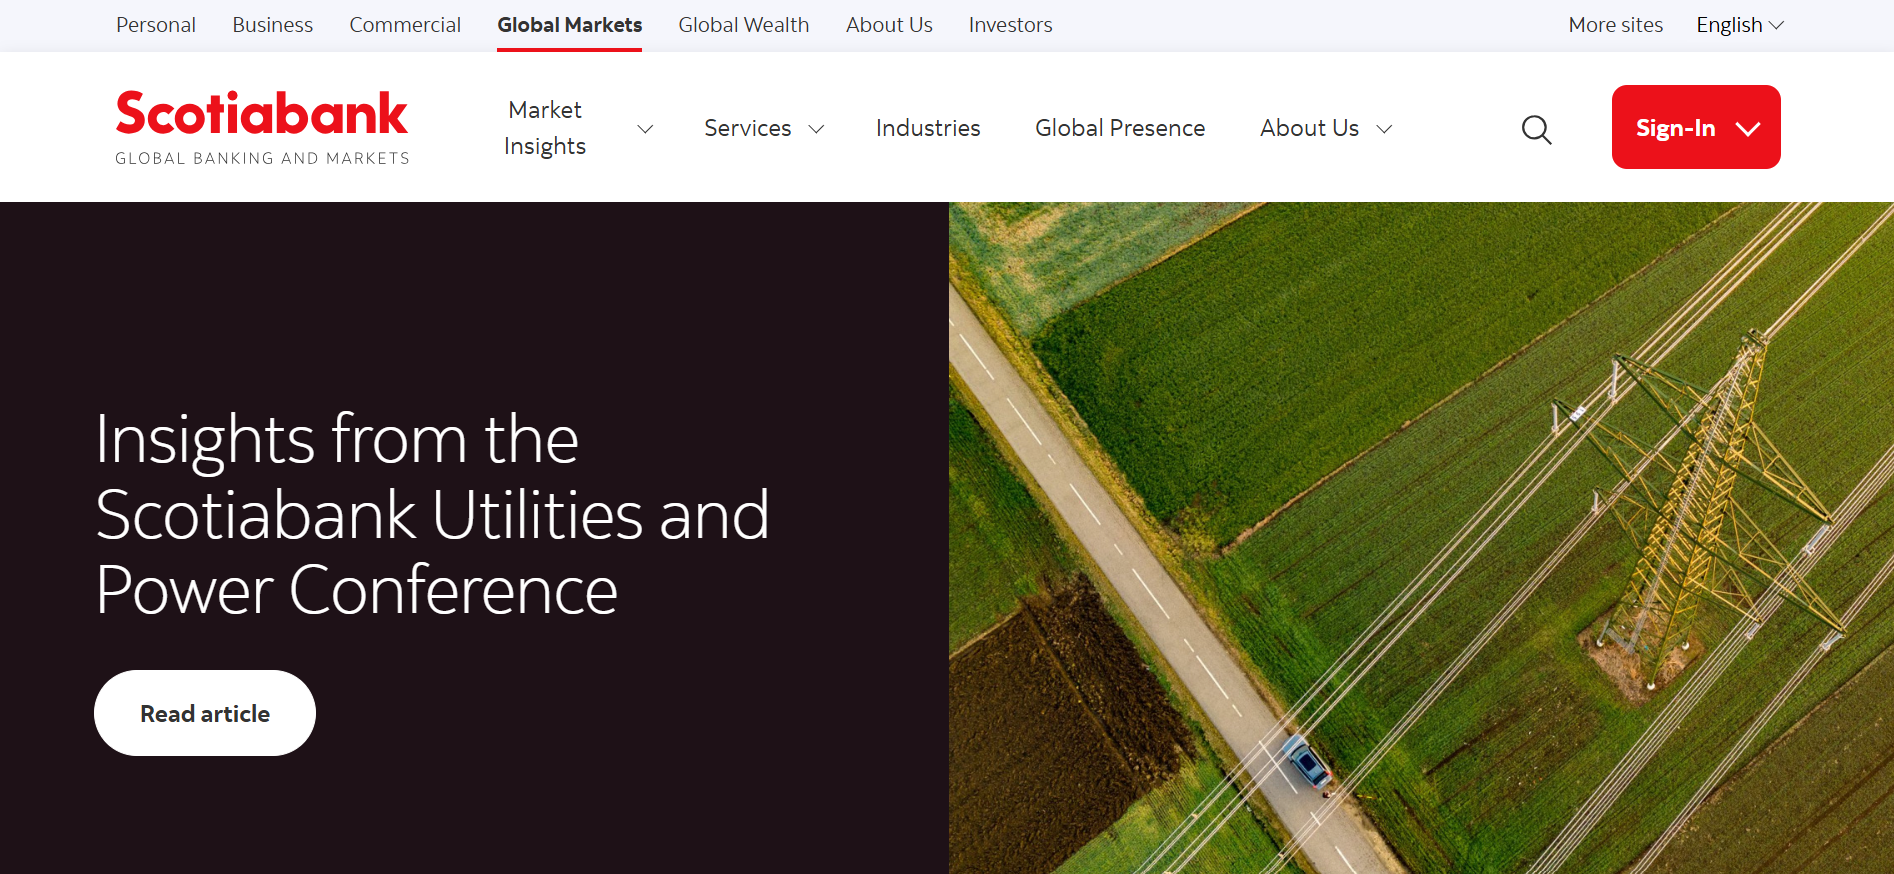Open the Services menu label
Image resolution: width=1894 pixels, height=874 pixels.
pyautogui.click(x=748, y=128)
